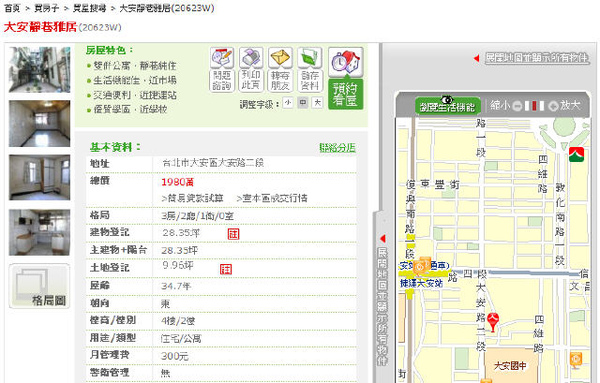Open the 格局圖 floor plan thumbnail
Screen dimensions: 600x383
pyautogui.click(x=39, y=286)
